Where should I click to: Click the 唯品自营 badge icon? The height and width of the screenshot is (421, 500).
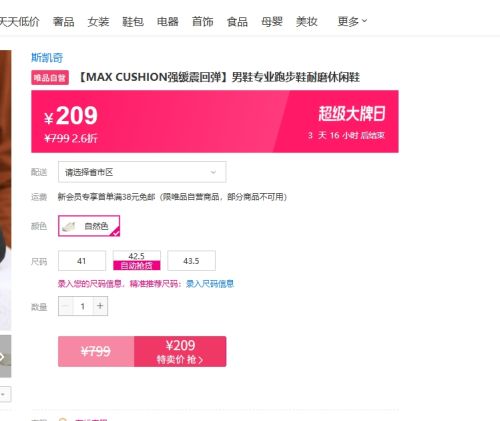click(x=50, y=78)
